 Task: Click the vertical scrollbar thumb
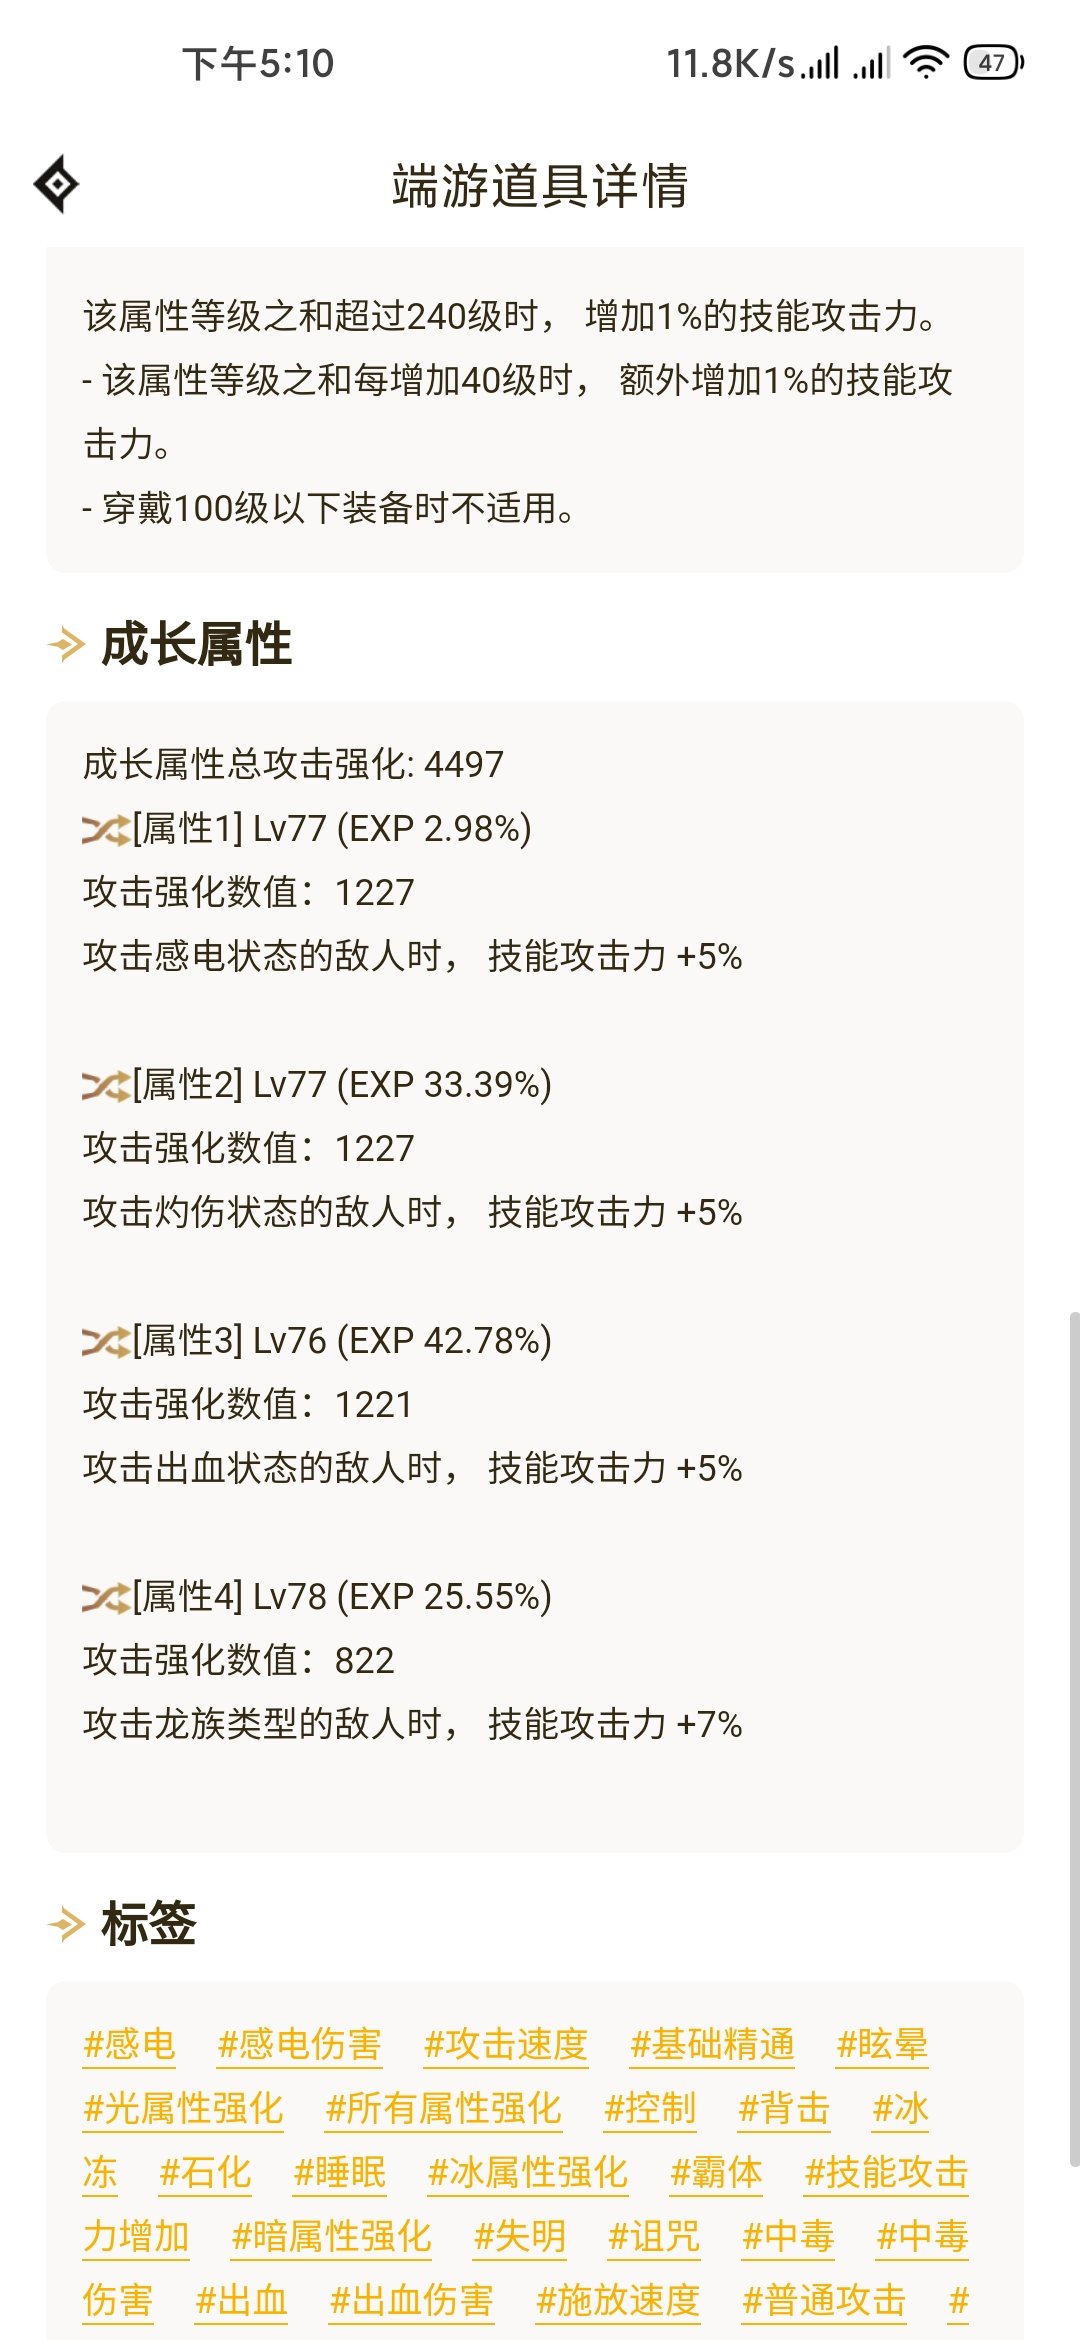[x=1074, y=1740]
